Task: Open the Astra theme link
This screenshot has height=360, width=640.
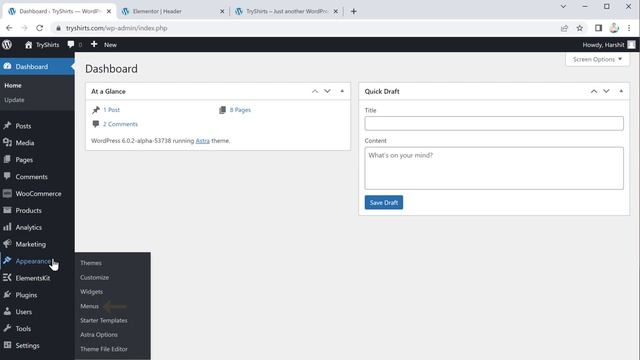Action: 202,140
